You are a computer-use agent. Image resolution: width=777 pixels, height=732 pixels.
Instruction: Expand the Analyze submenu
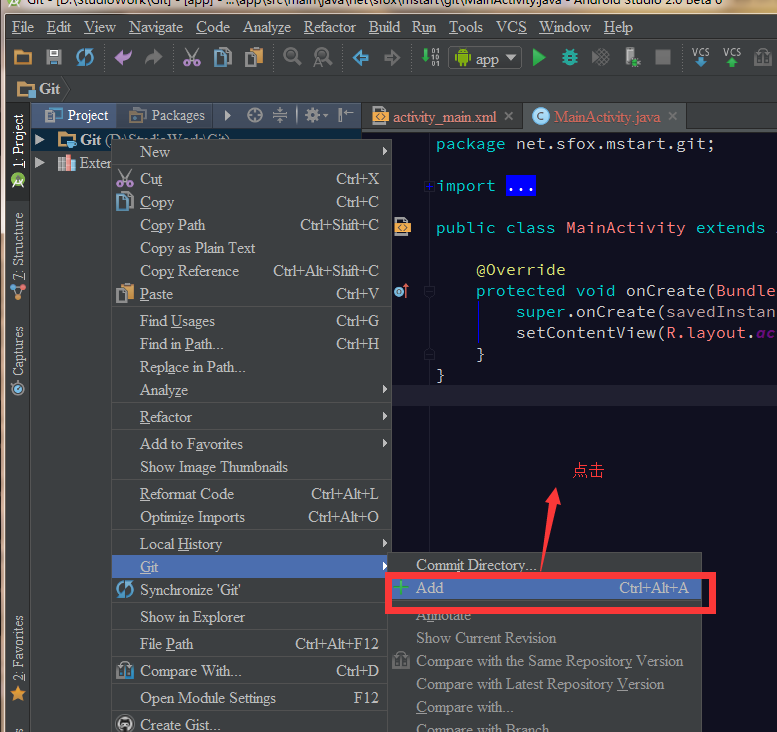pyautogui.click(x=251, y=390)
